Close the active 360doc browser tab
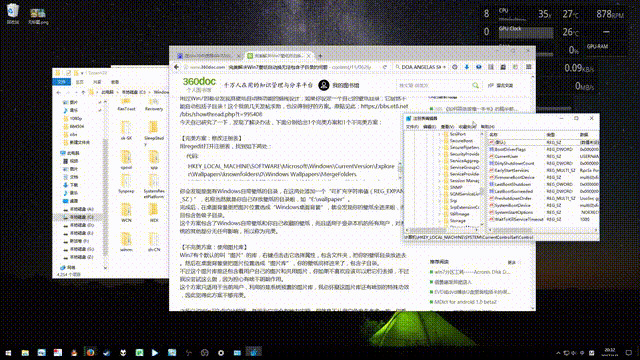The height and width of the screenshot is (360, 640). 309,56
